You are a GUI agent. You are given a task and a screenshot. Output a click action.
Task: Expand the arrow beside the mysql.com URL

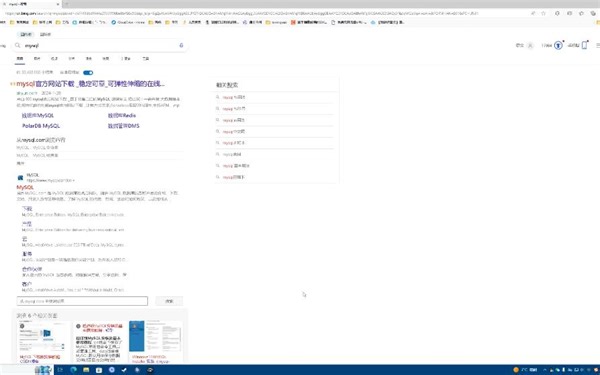[x=73, y=180]
